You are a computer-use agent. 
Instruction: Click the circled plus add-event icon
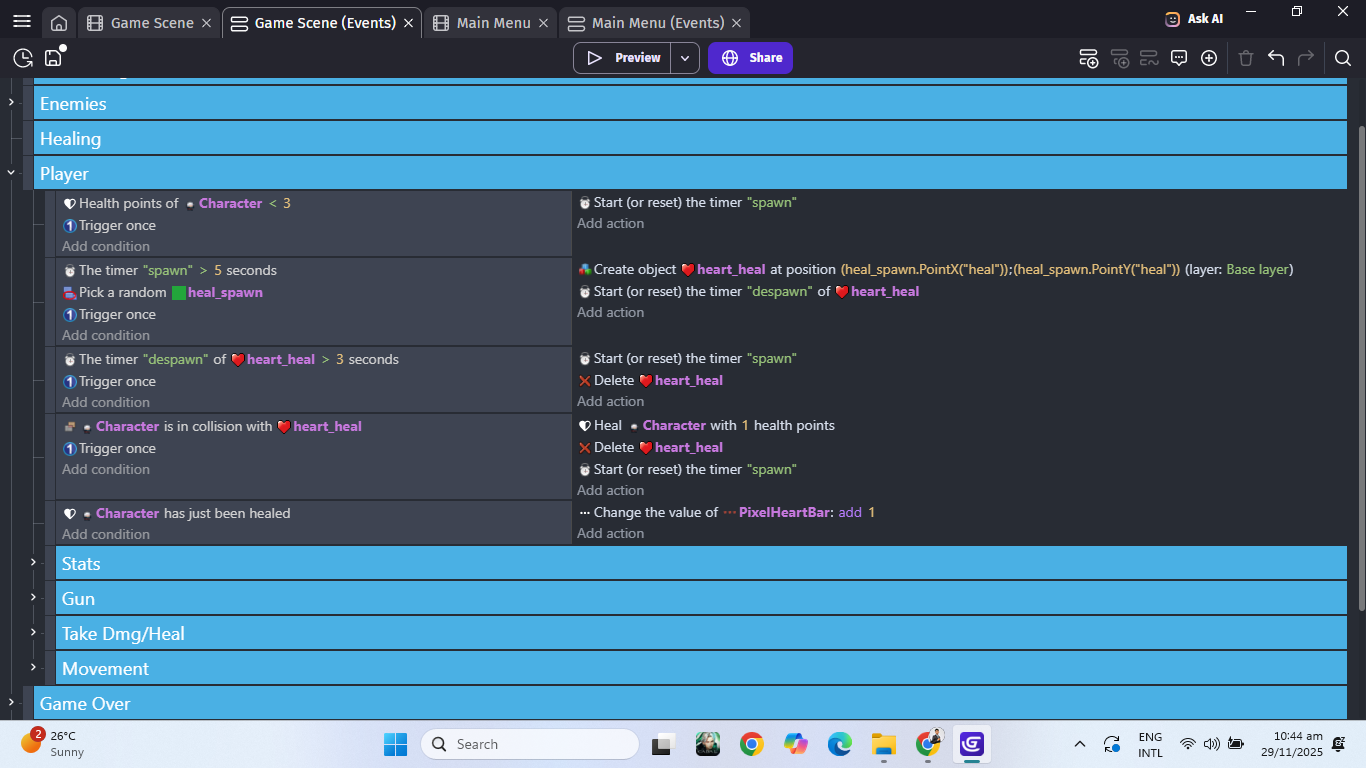point(1209,58)
